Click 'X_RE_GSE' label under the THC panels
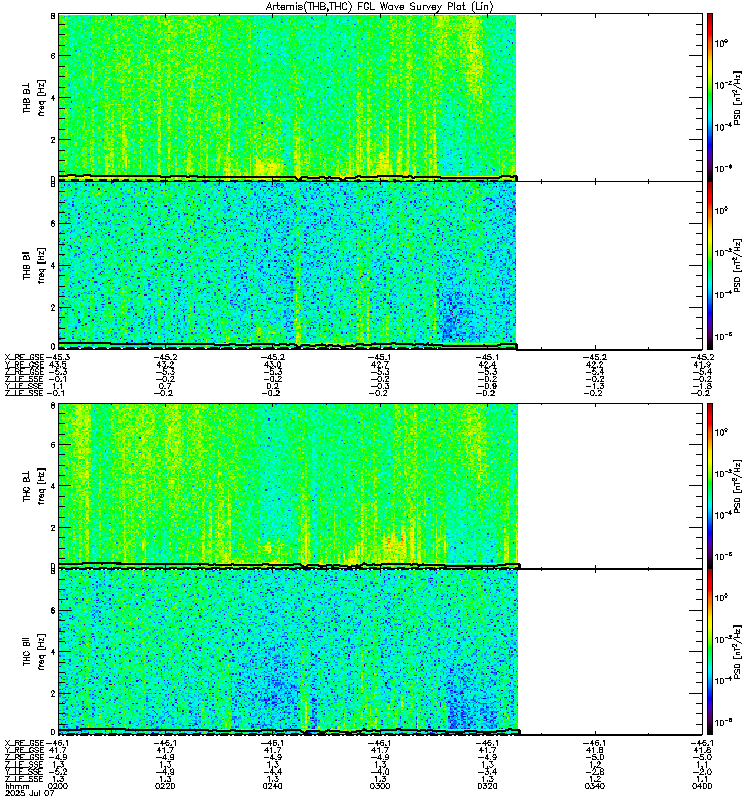The image size is (750, 800). click(24, 743)
